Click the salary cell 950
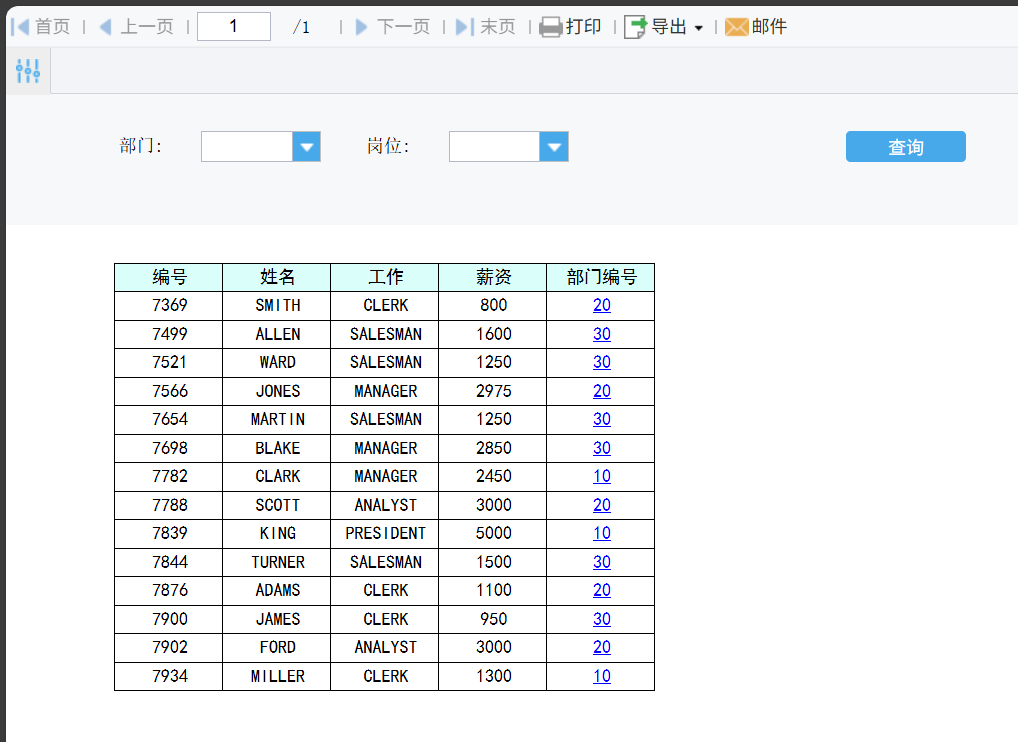 coord(493,619)
